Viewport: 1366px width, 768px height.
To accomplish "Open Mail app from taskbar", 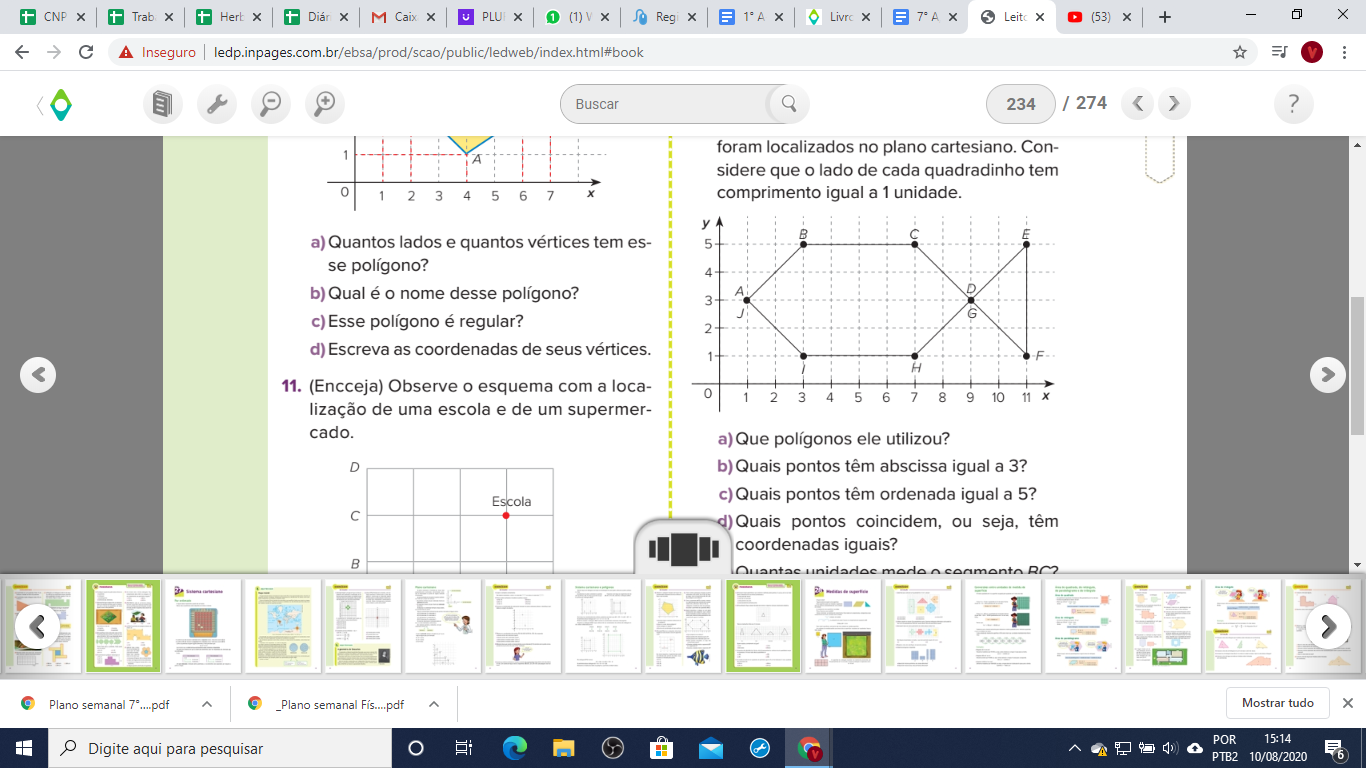I will pyautogui.click(x=711, y=748).
